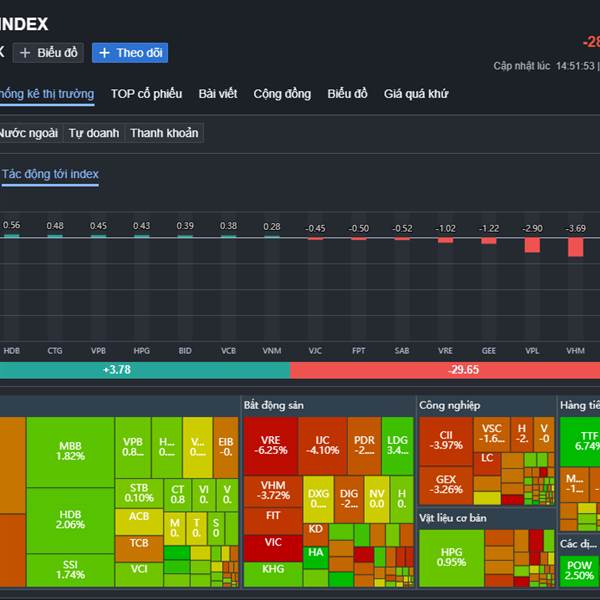The width and height of the screenshot is (600, 600).
Task: Open the Cộng đồng tab
Action: [282, 94]
